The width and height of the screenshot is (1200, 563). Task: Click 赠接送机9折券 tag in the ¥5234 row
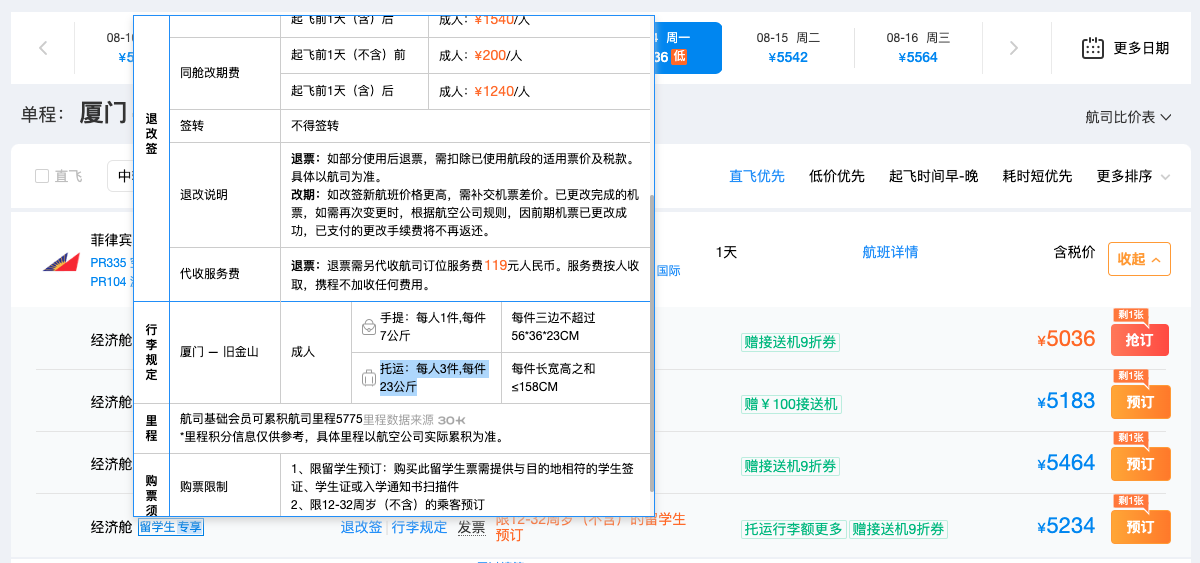pyautogui.click(x=898, y=529)
